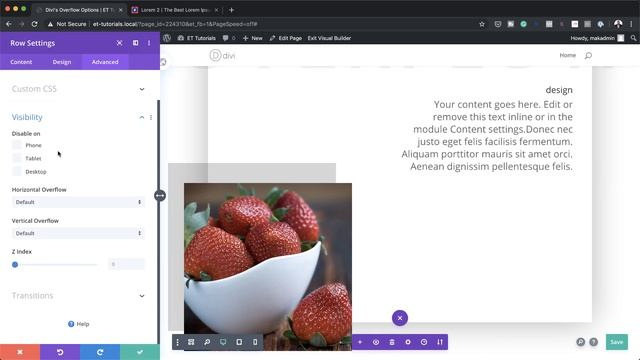
Task: Open a new browser tab
Action: point(231,10)
